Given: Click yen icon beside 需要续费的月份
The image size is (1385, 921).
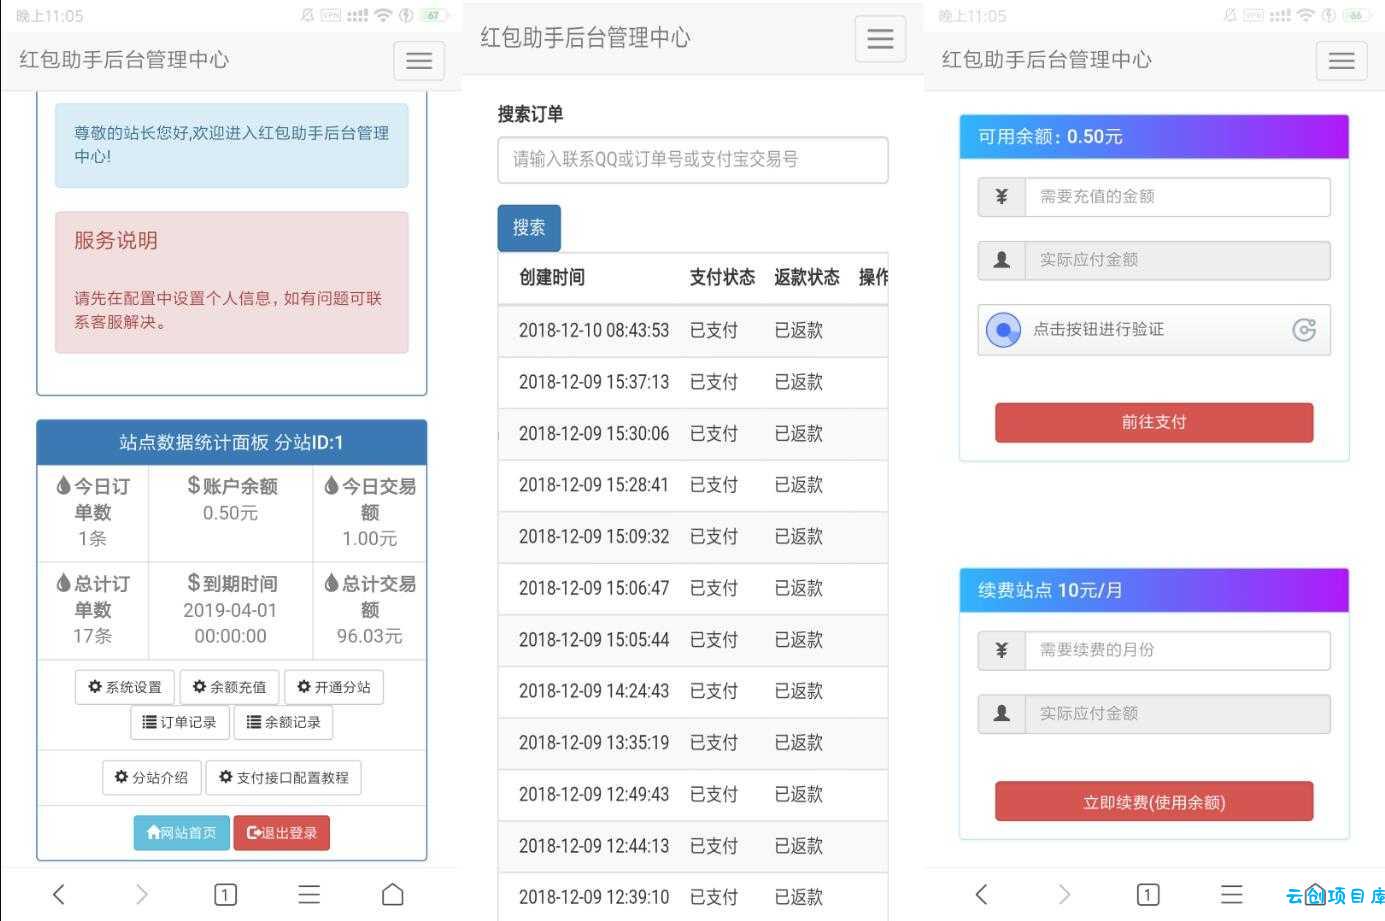Looking at the screenshot, I should 1002,650.
